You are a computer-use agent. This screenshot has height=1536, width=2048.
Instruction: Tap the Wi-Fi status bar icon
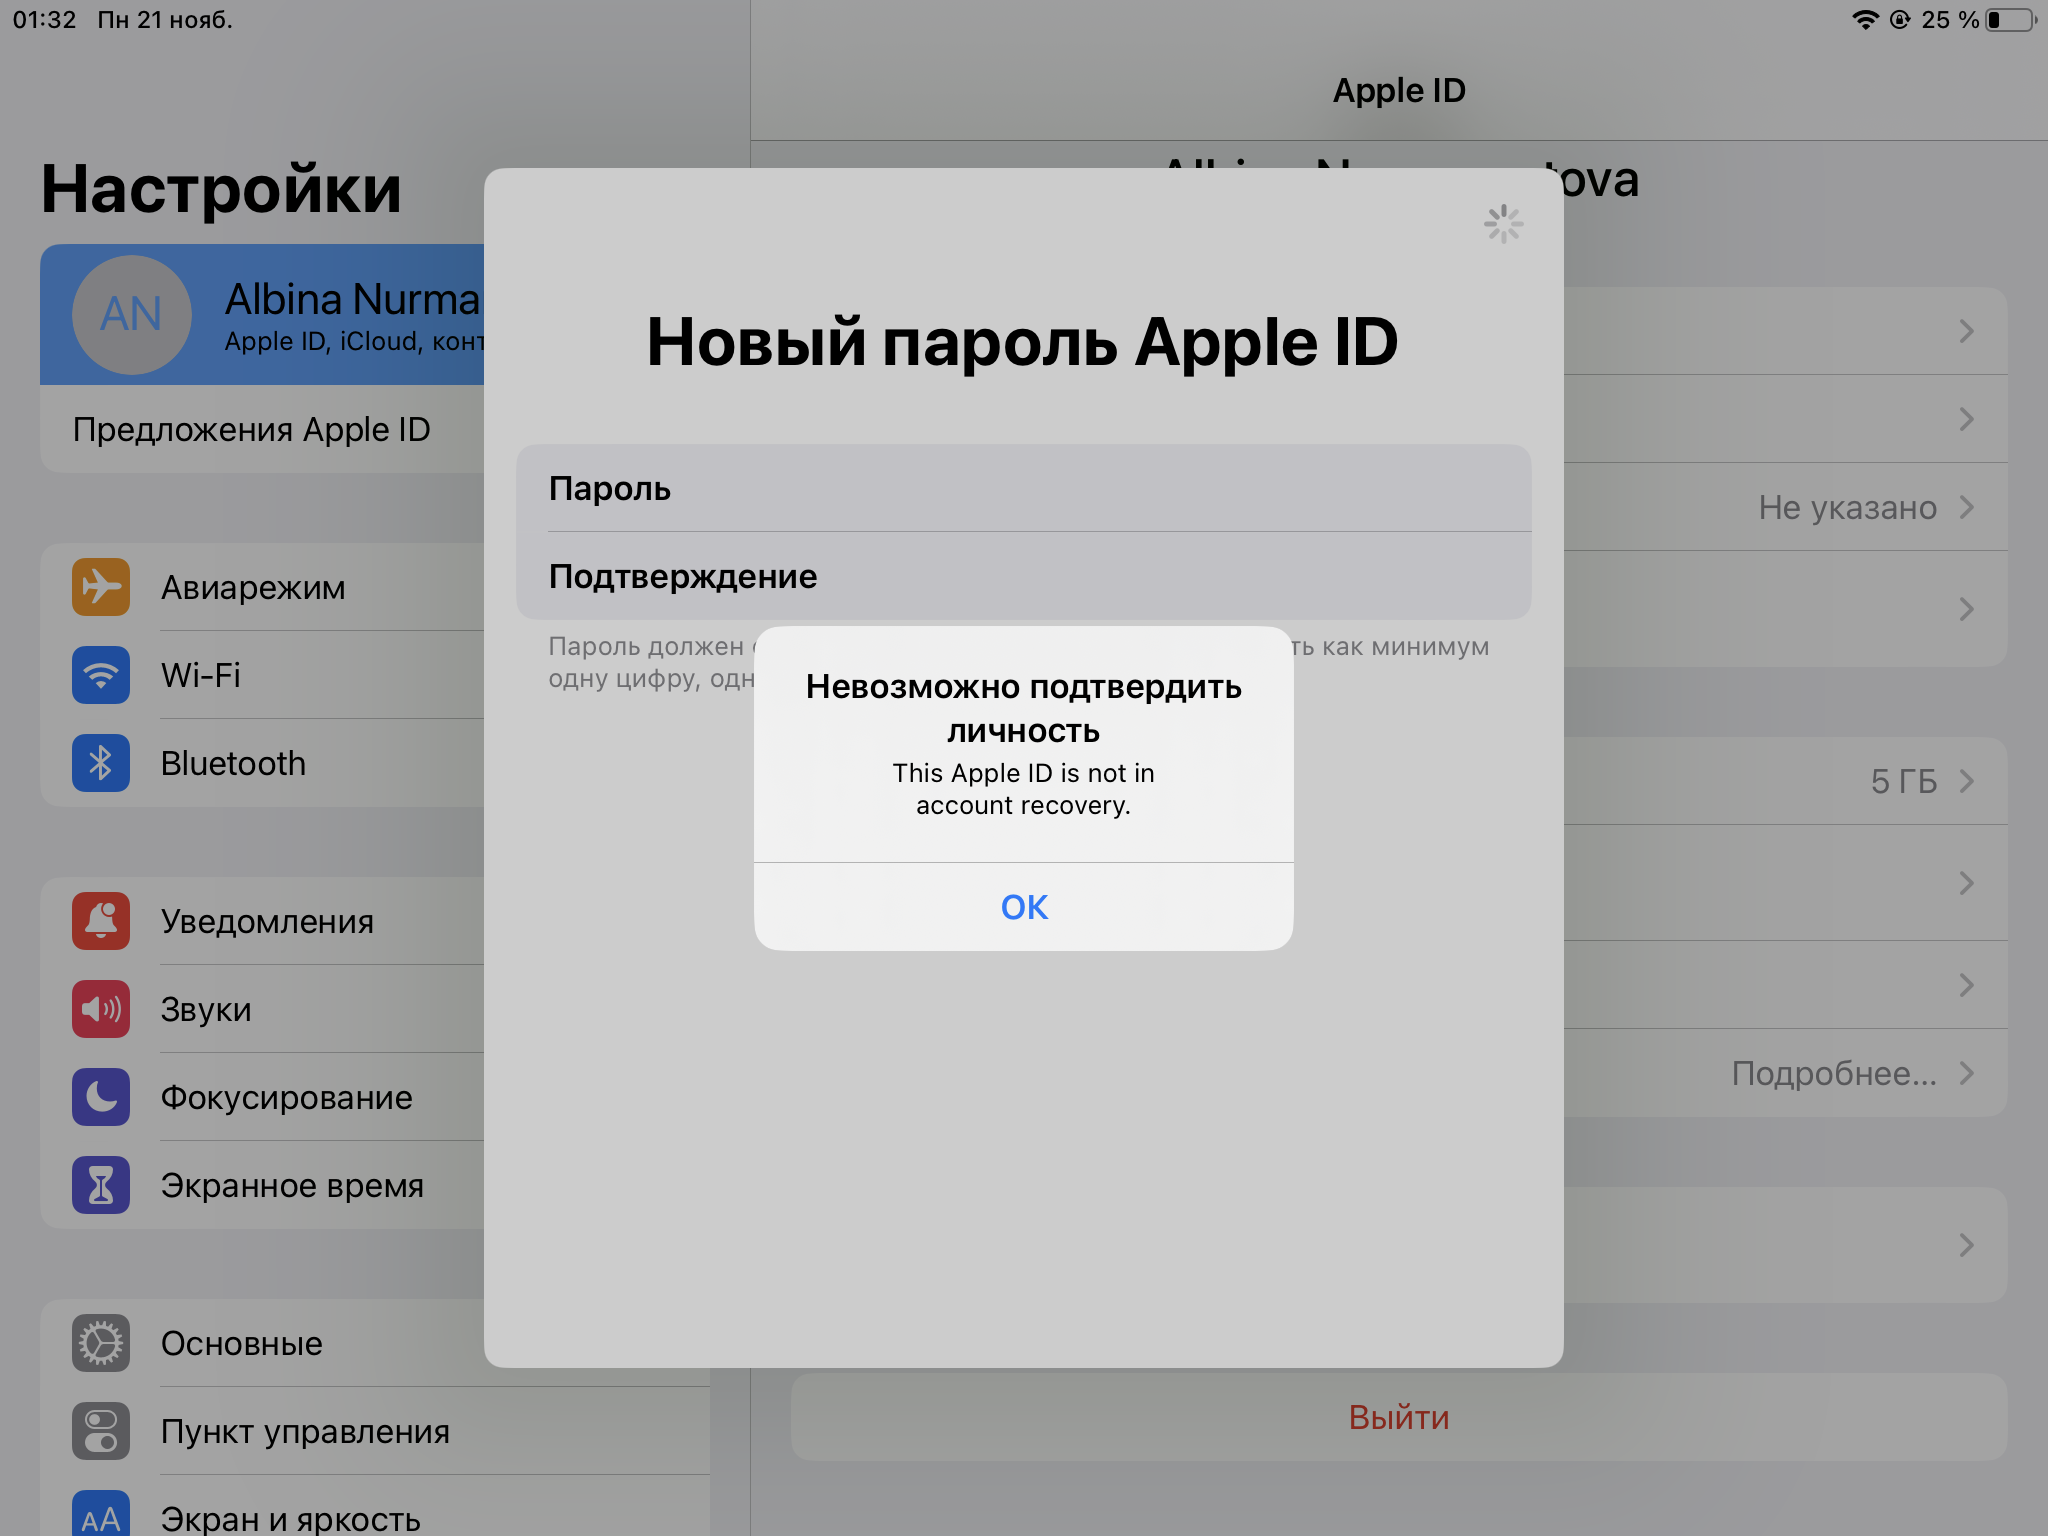tap(1865, 20)
